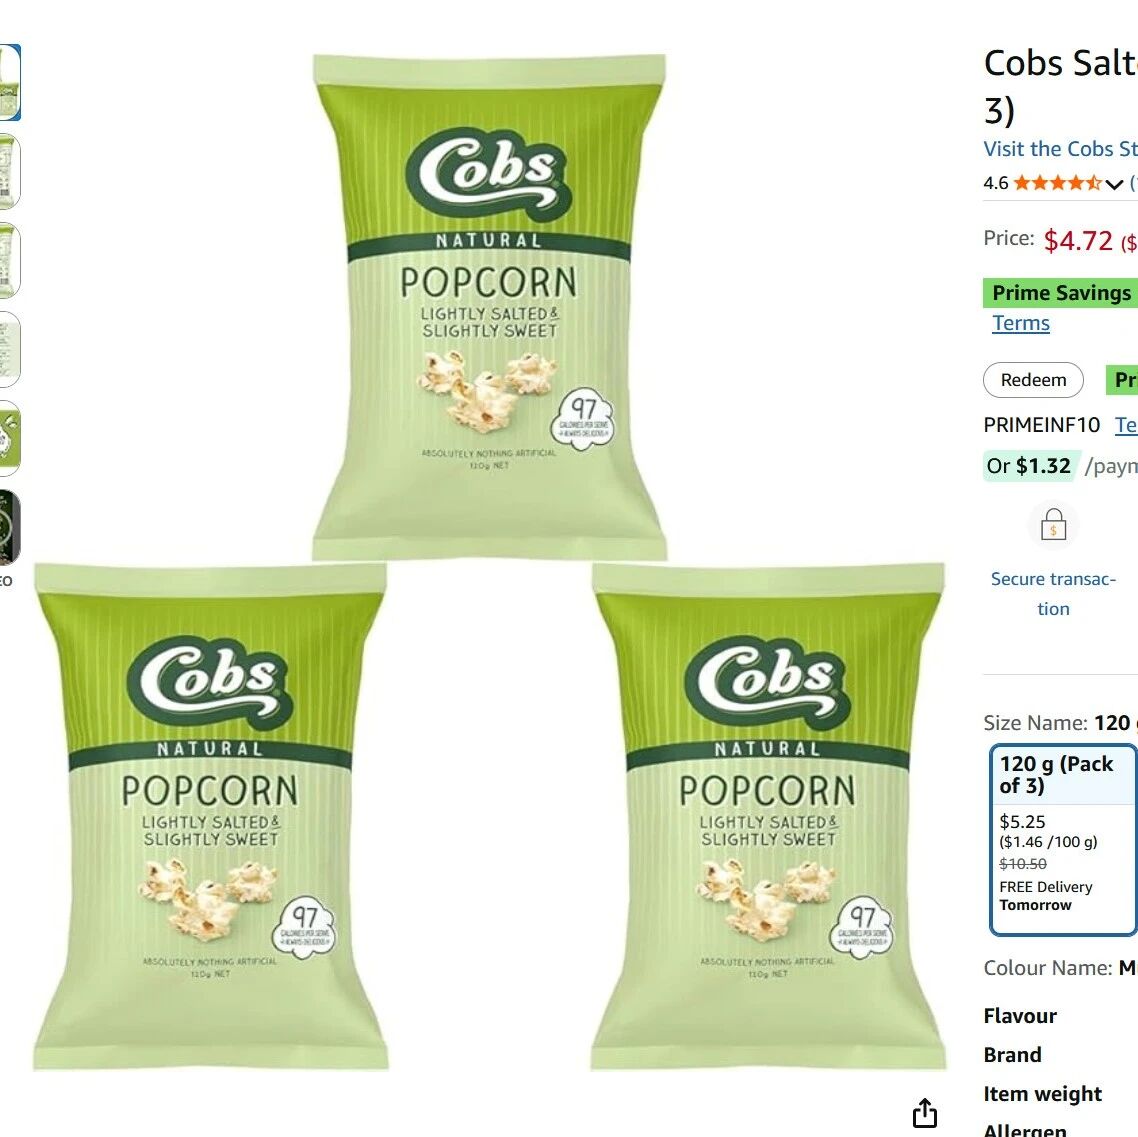Open the star rating dropdown chevron
1138x1137 pixels.
coord(1115,184)
